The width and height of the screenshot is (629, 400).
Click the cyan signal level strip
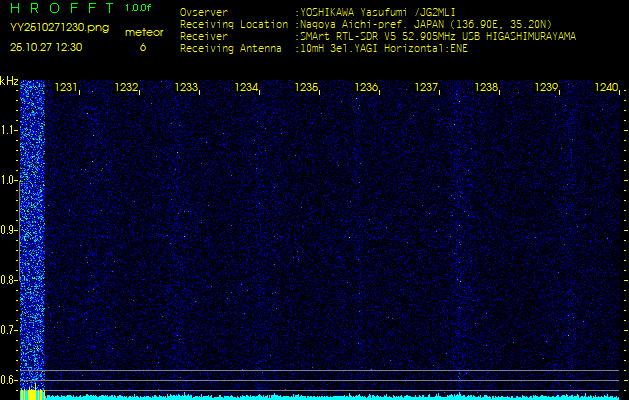click(x=330, y=396)
